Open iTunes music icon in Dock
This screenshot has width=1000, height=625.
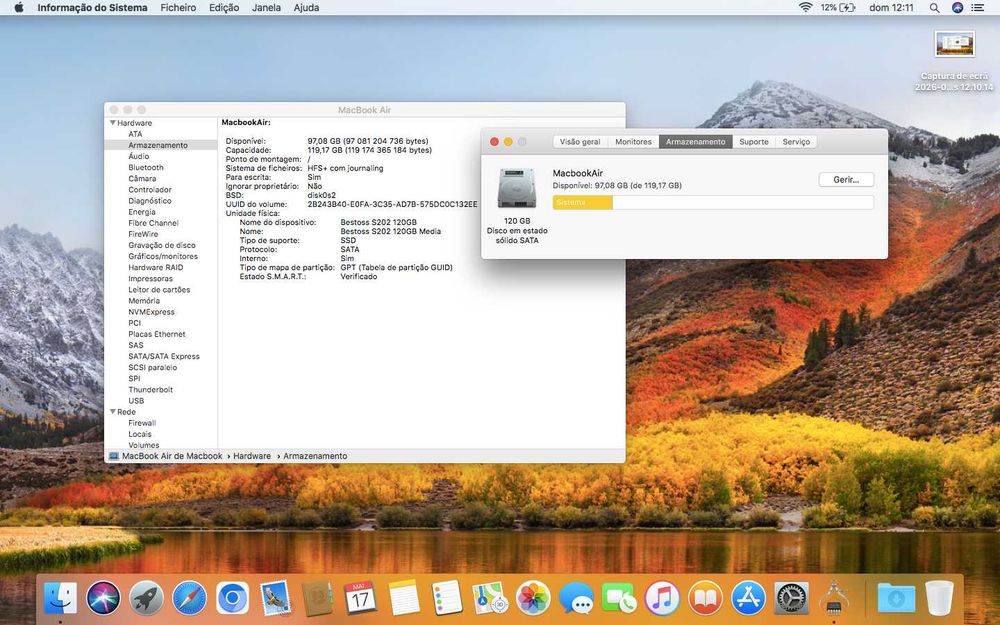pos(662,599)
